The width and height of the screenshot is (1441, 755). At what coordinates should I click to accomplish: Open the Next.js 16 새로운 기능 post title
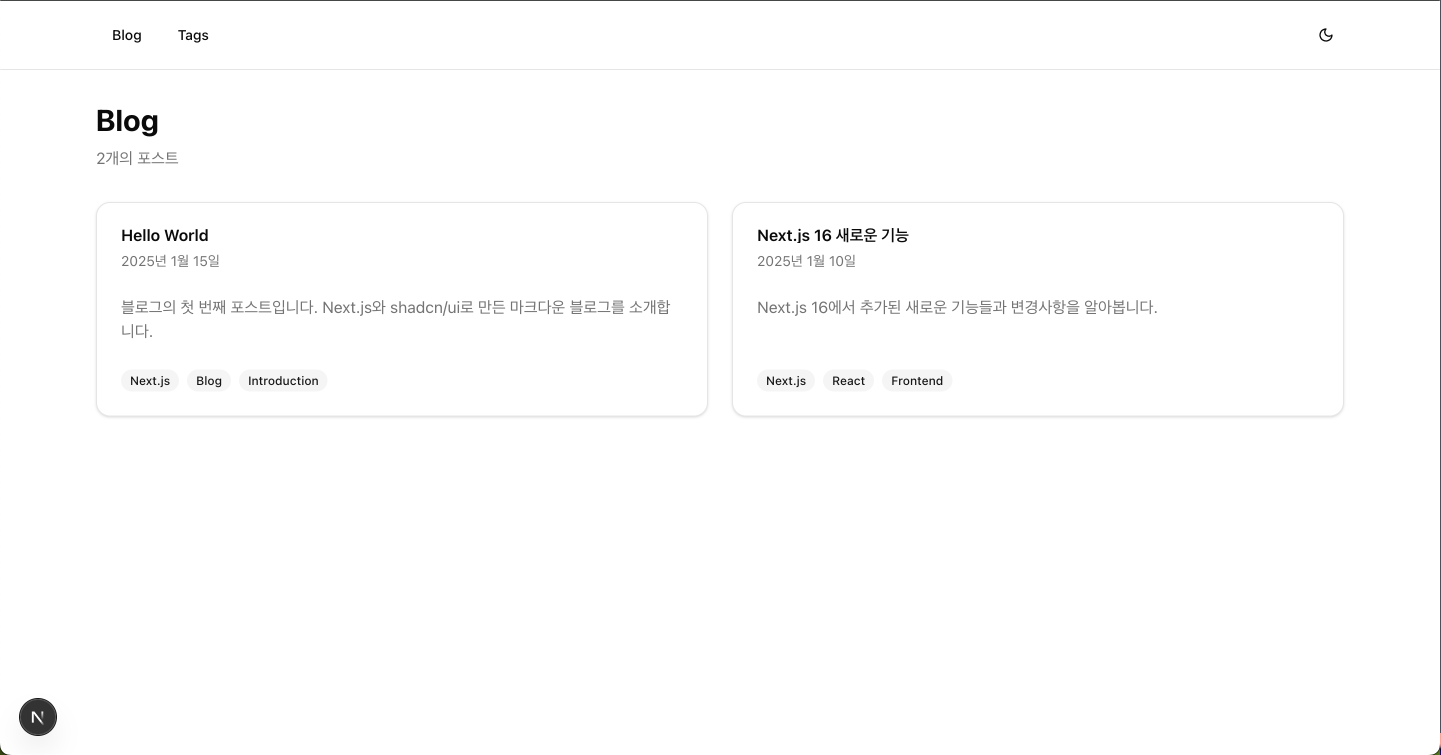[832, 236]
